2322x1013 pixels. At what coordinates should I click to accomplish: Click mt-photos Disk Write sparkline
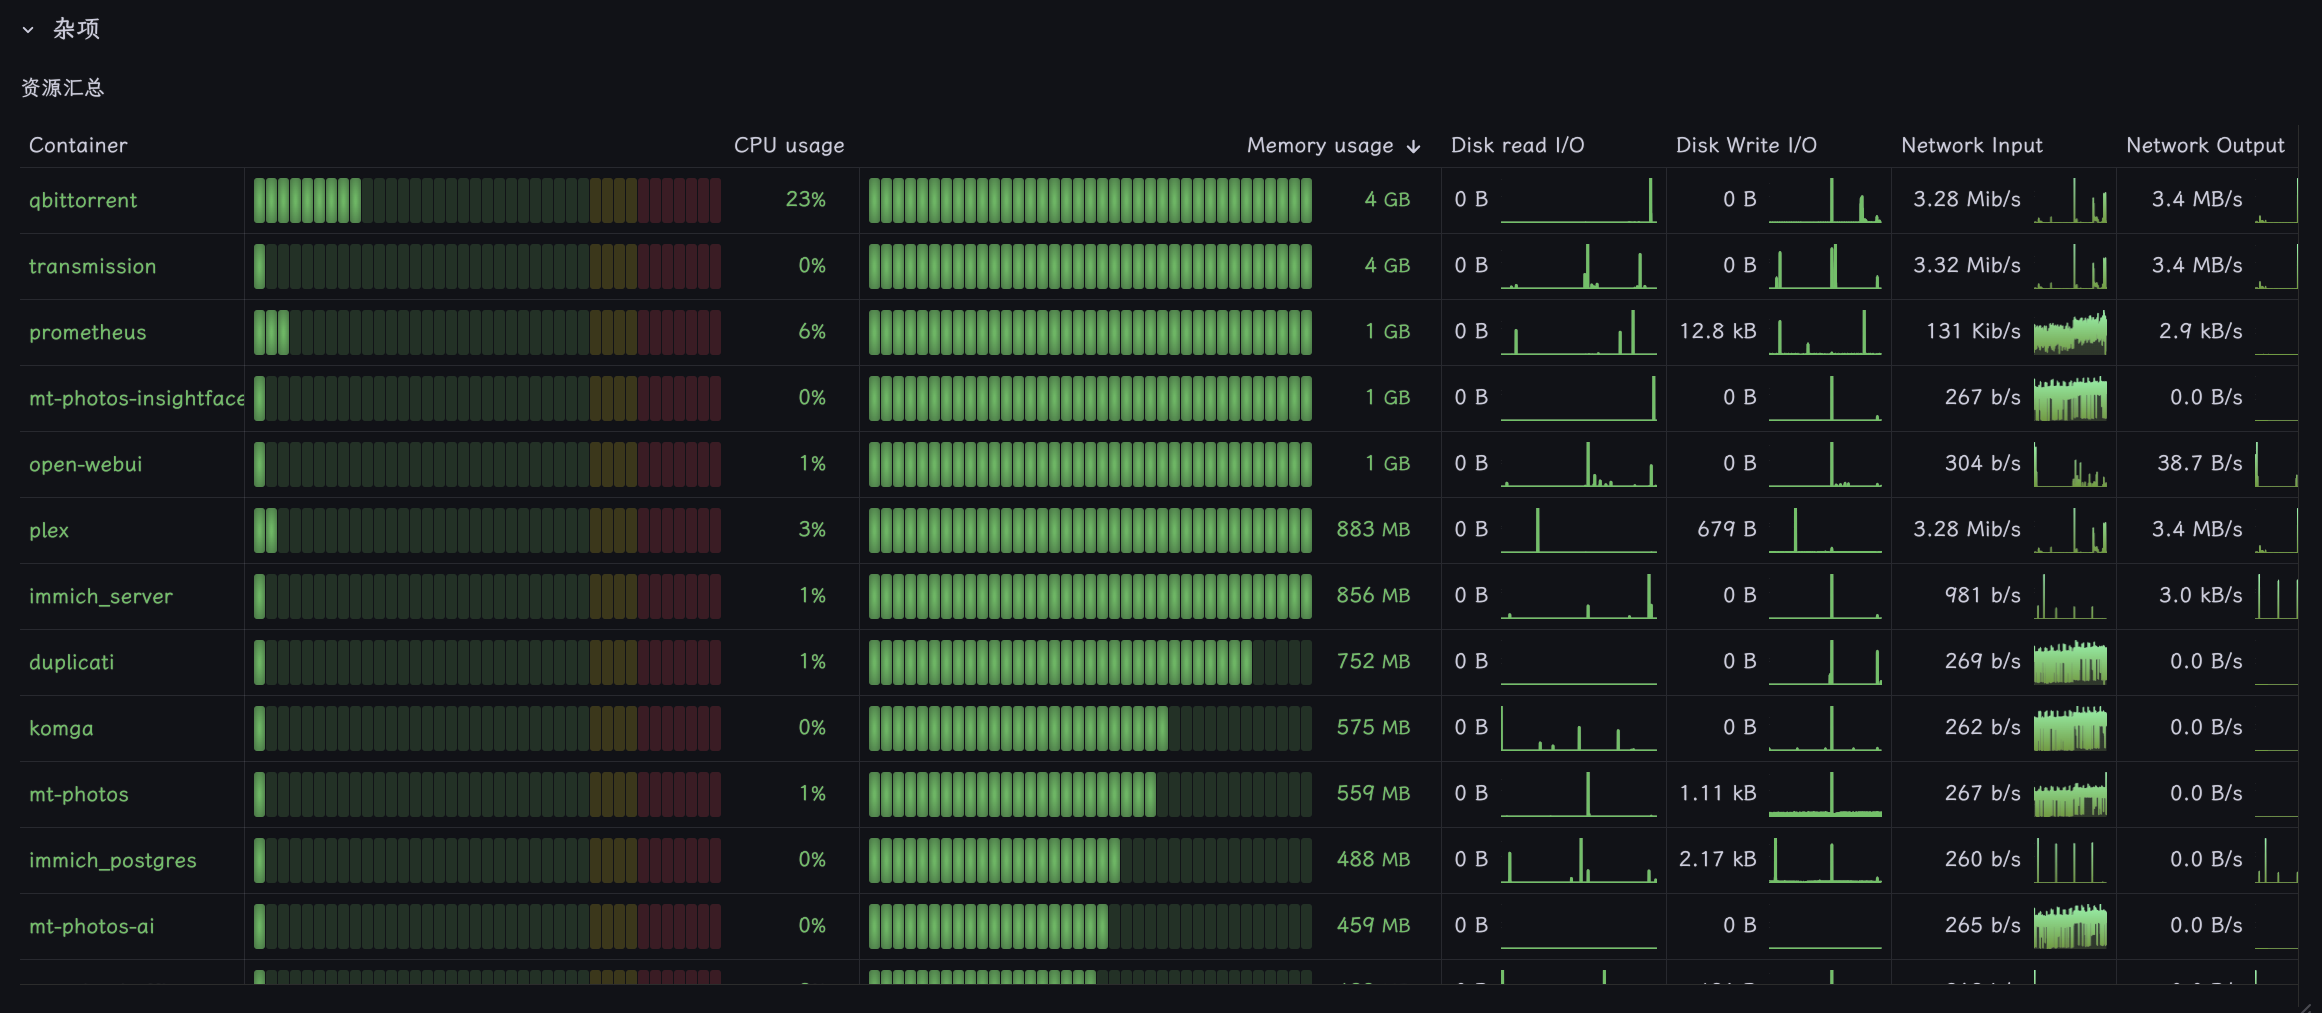point(1825,794)
